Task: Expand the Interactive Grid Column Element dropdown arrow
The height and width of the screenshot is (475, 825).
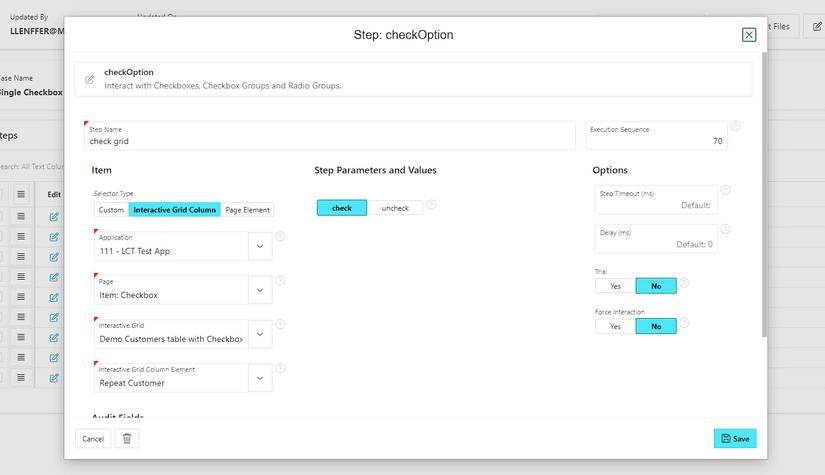Action: click(260, 378)
